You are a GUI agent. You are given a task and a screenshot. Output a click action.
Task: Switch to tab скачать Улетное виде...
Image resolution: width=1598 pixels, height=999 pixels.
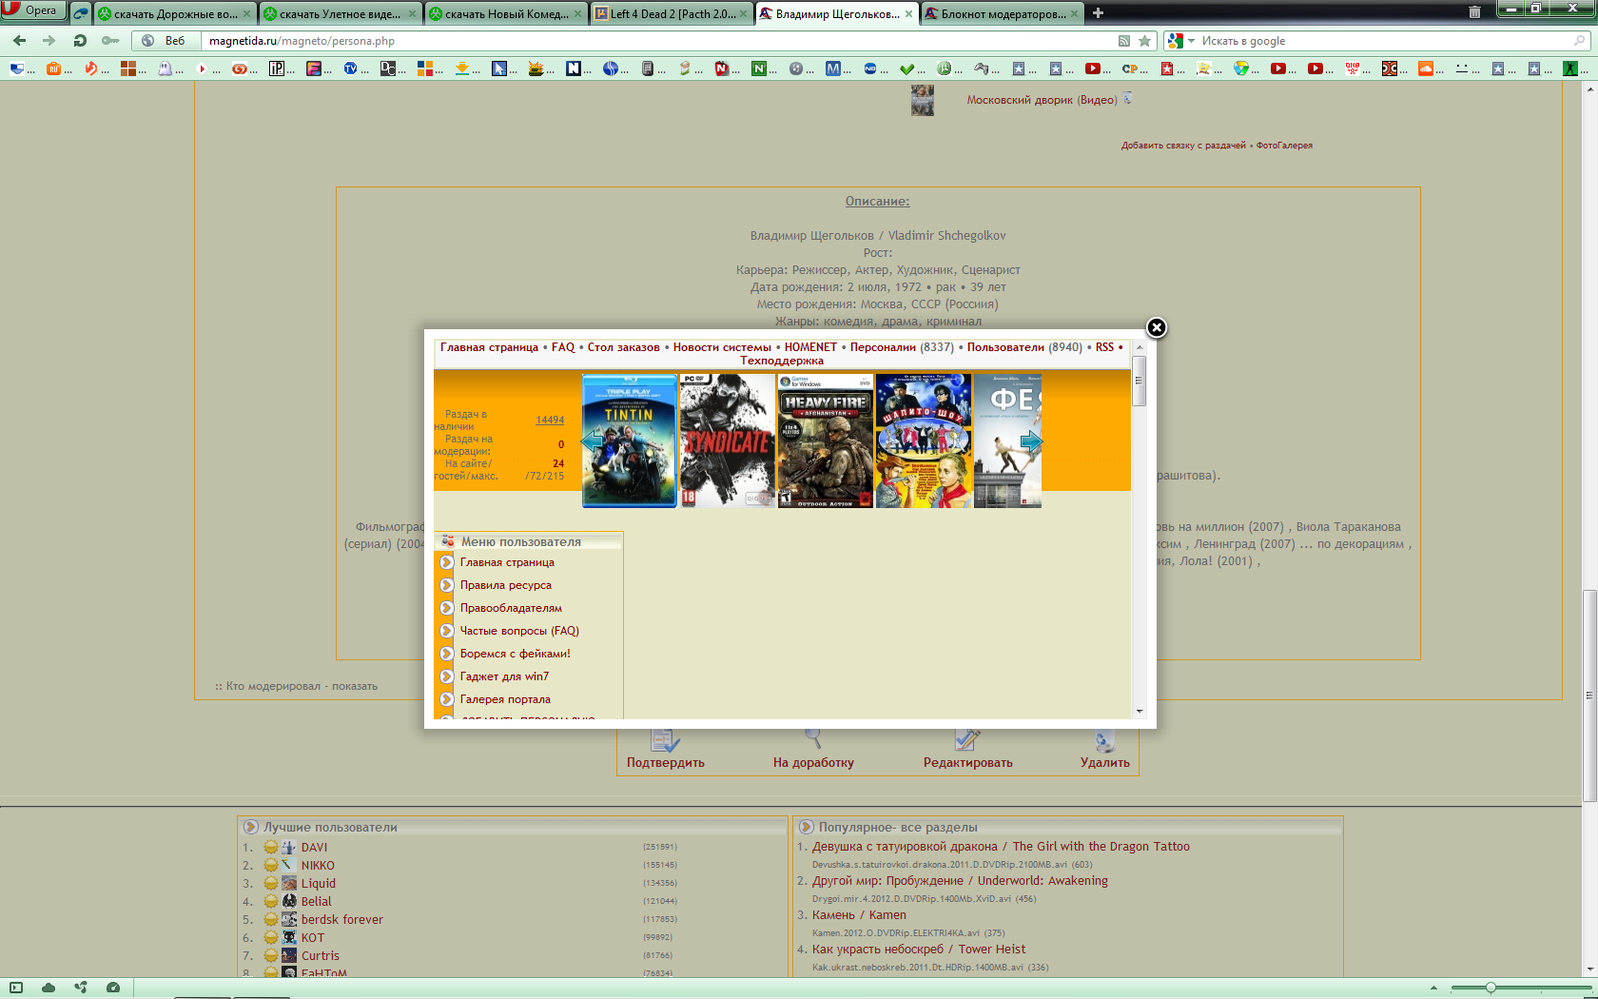coord(340,14)
